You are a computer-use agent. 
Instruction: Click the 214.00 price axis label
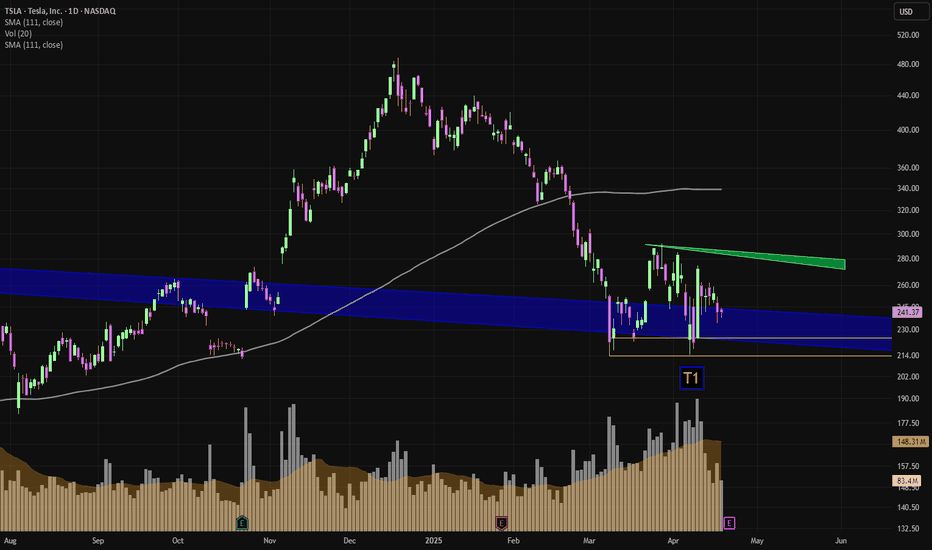[x=908, y=356]
